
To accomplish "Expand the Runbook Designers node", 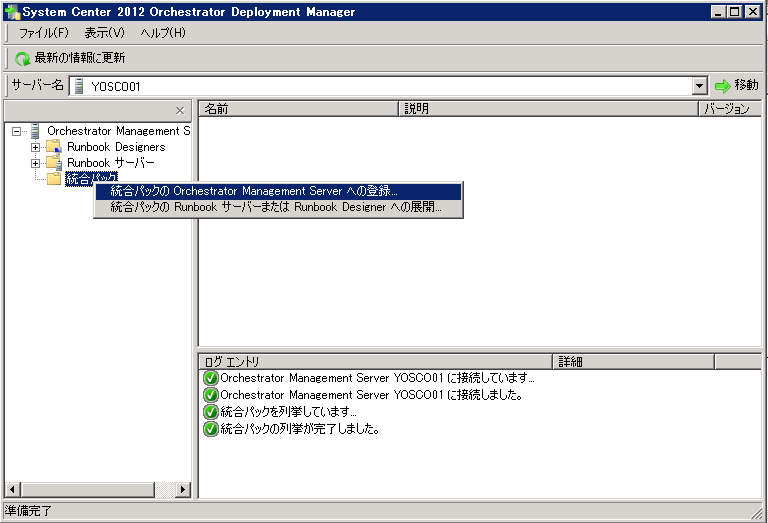I will 35,147.
